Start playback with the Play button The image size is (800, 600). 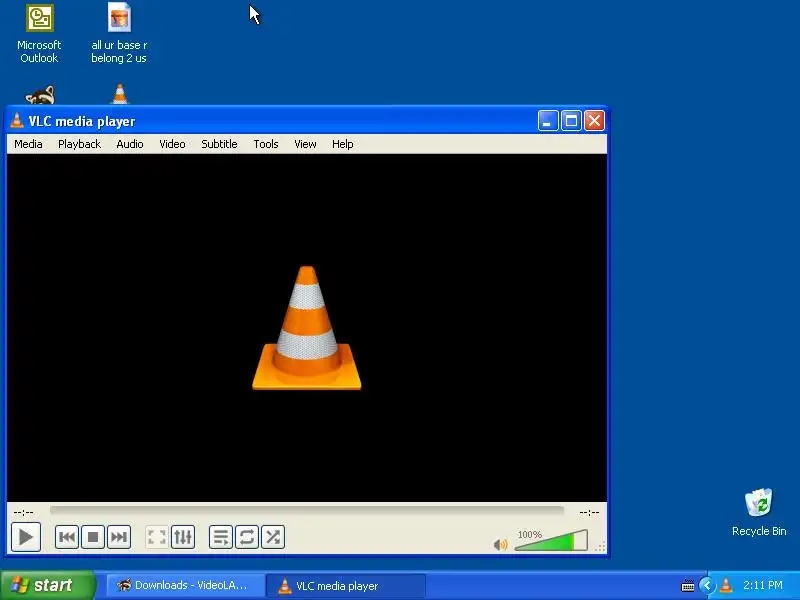(26, 537)
